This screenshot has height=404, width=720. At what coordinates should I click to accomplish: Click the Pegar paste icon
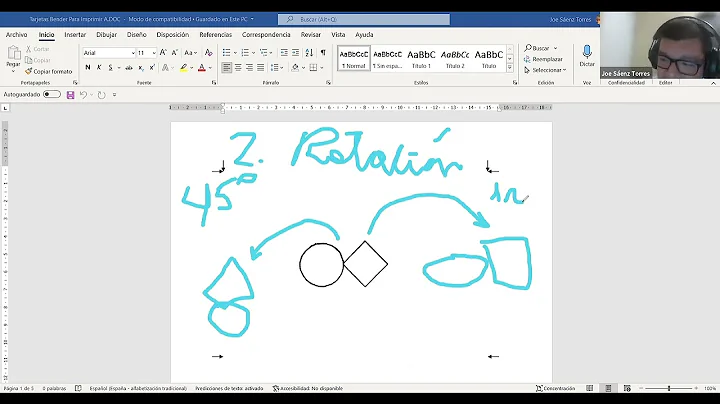13,53
